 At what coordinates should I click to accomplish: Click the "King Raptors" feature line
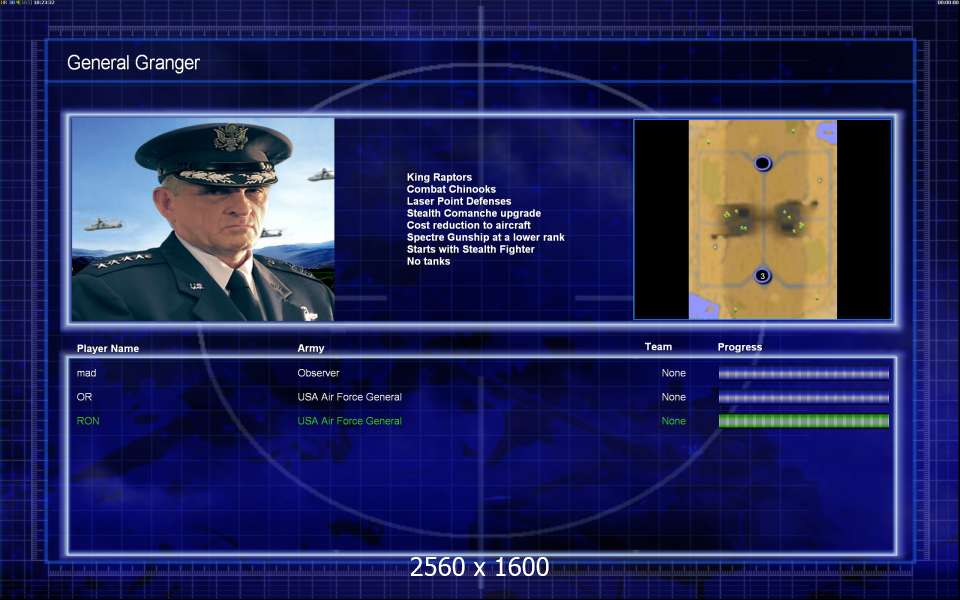(439, 178)
